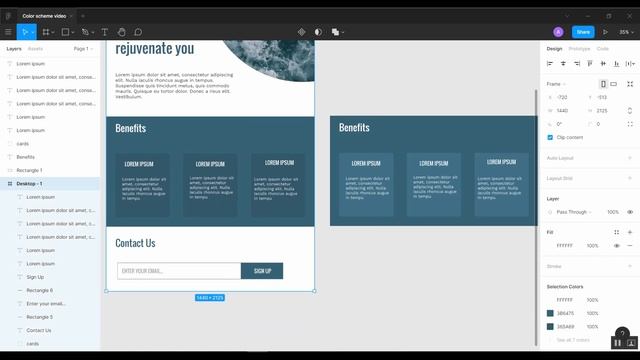640x360 pixels.
Task: Switch to the Code tab
Action: click(602, 49)
